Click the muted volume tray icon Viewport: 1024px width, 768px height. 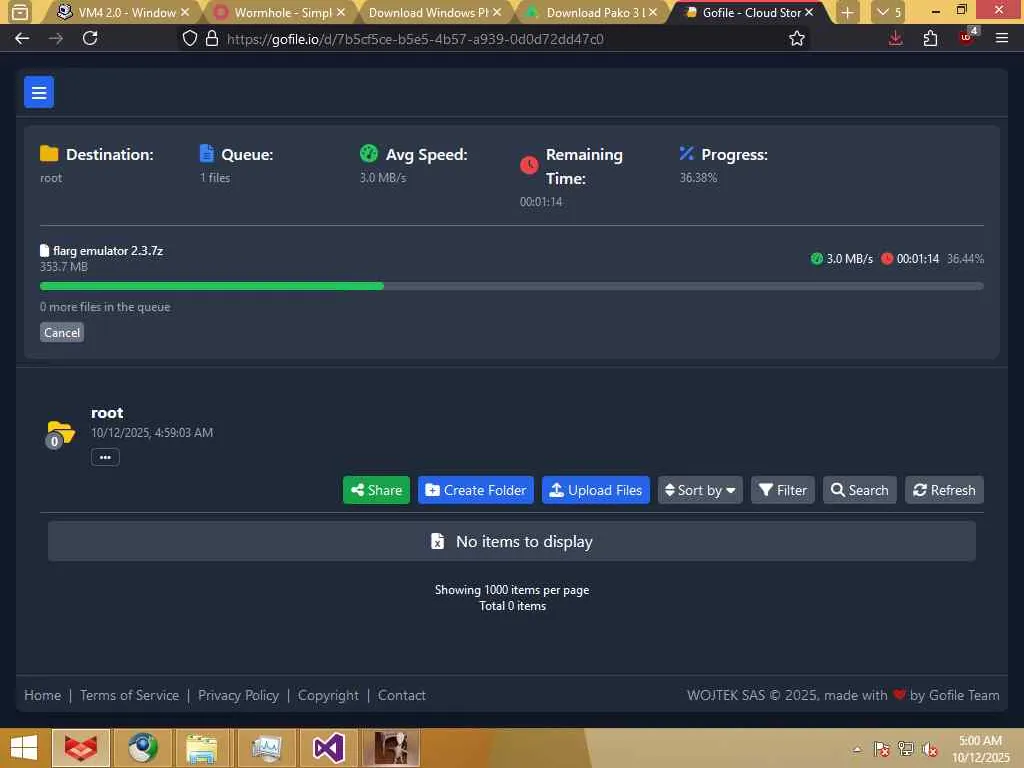[930, 749]
